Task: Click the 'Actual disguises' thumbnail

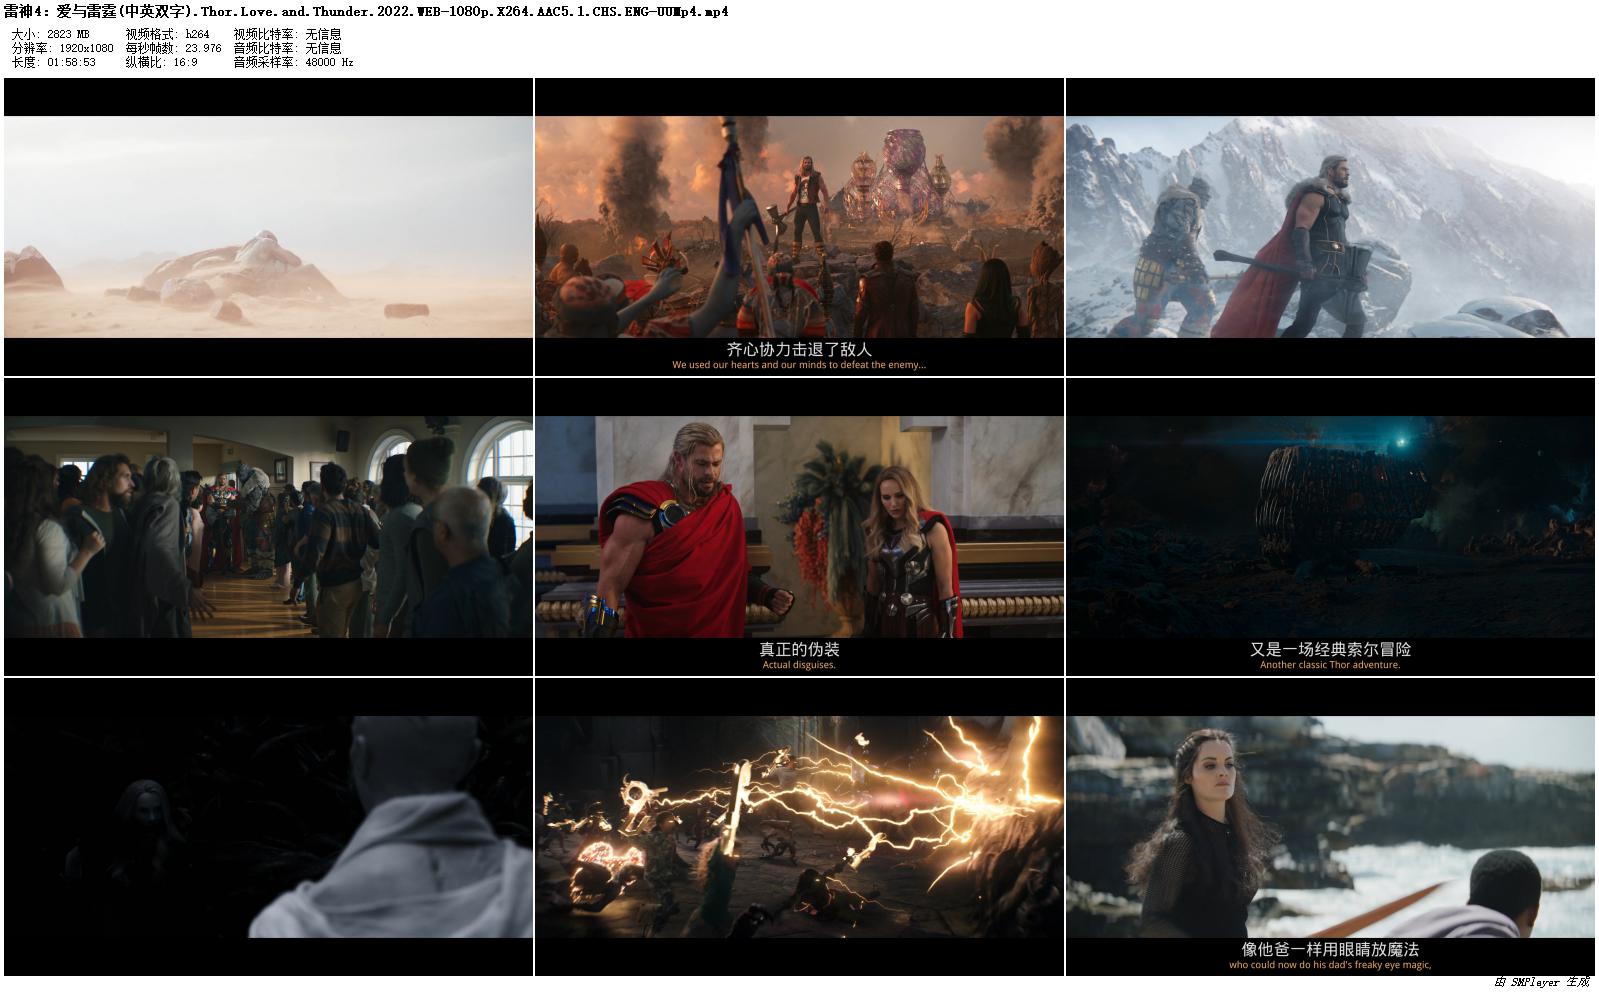Action: coord(799,527)
